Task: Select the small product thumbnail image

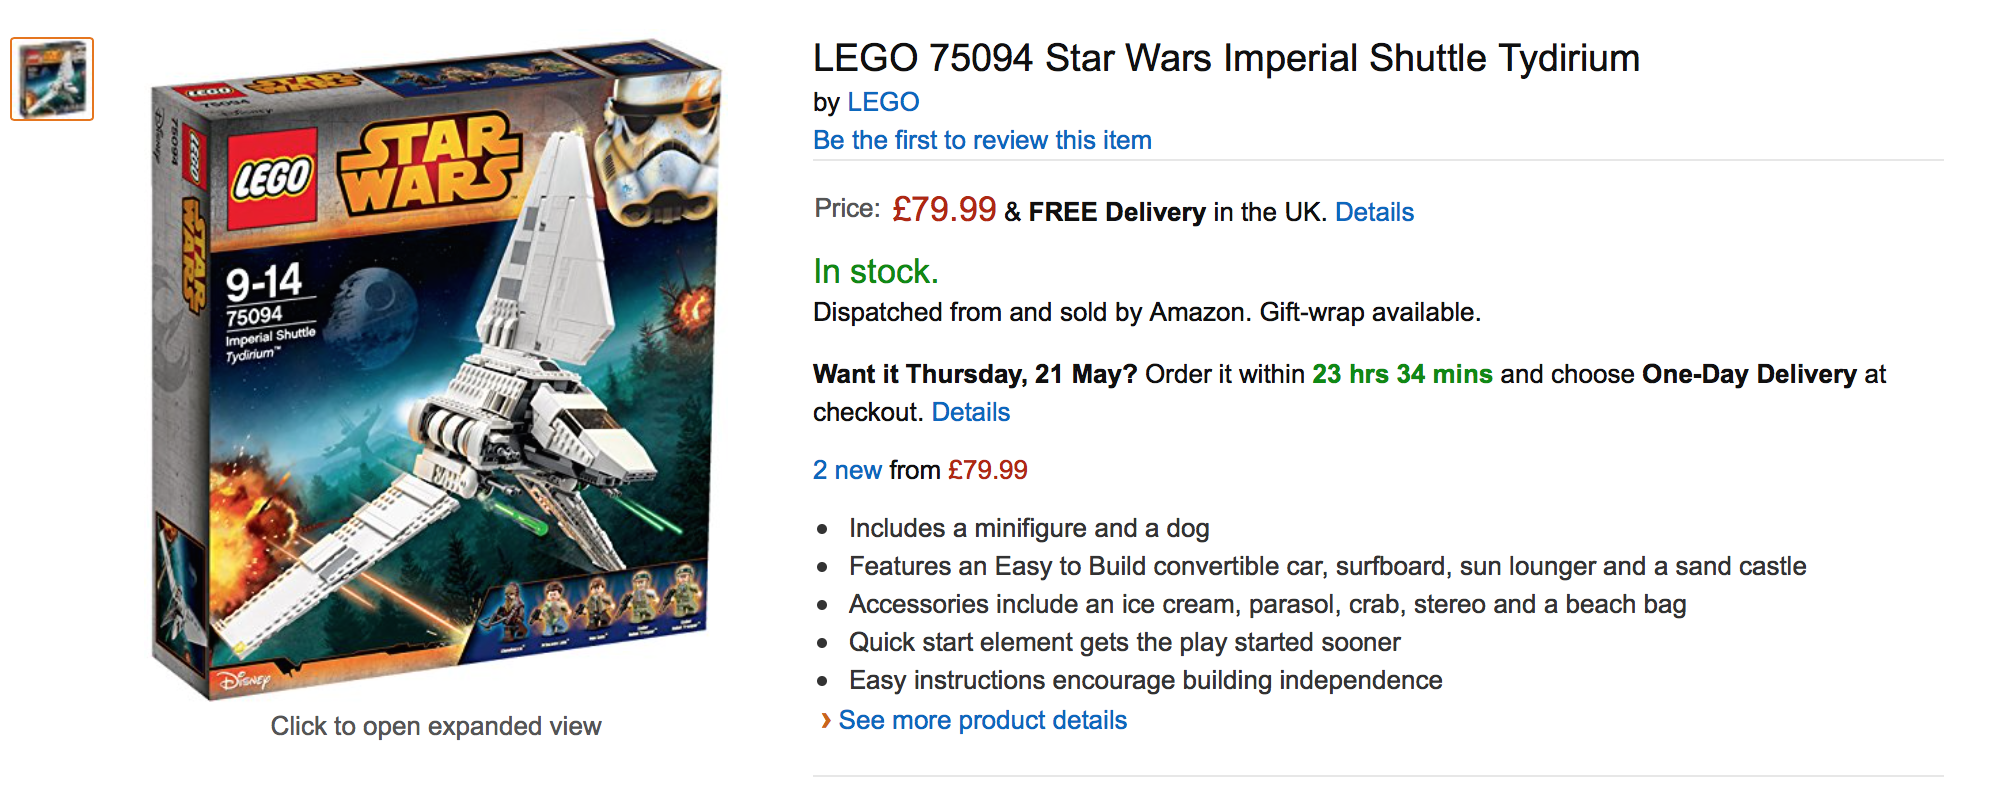Action: (x=52, y=79)
